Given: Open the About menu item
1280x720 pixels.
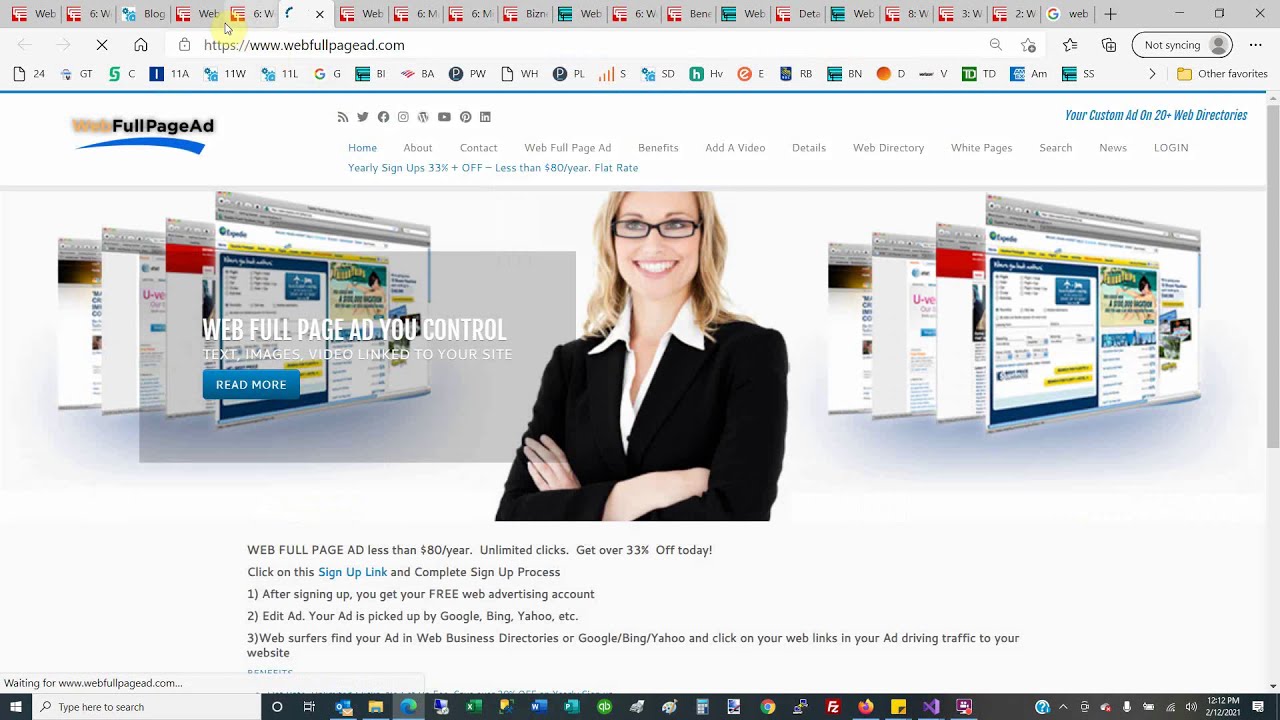Looking at the screenshot, I should [418, 148].
